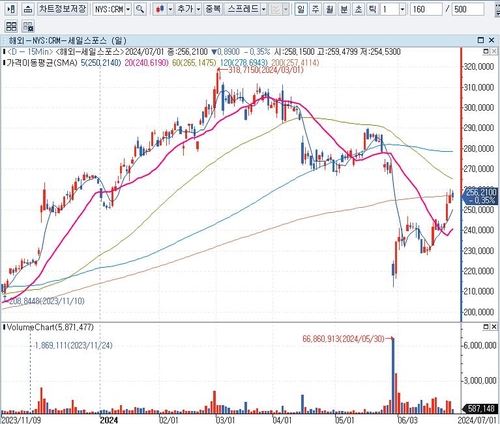Click the chart layout settings icon
Viewport: 500px width, 424px height.
(28, 26)
